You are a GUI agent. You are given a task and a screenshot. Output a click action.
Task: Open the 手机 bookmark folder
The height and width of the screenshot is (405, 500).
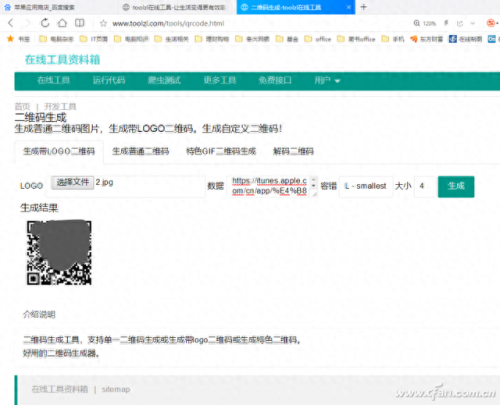point(393,39)
